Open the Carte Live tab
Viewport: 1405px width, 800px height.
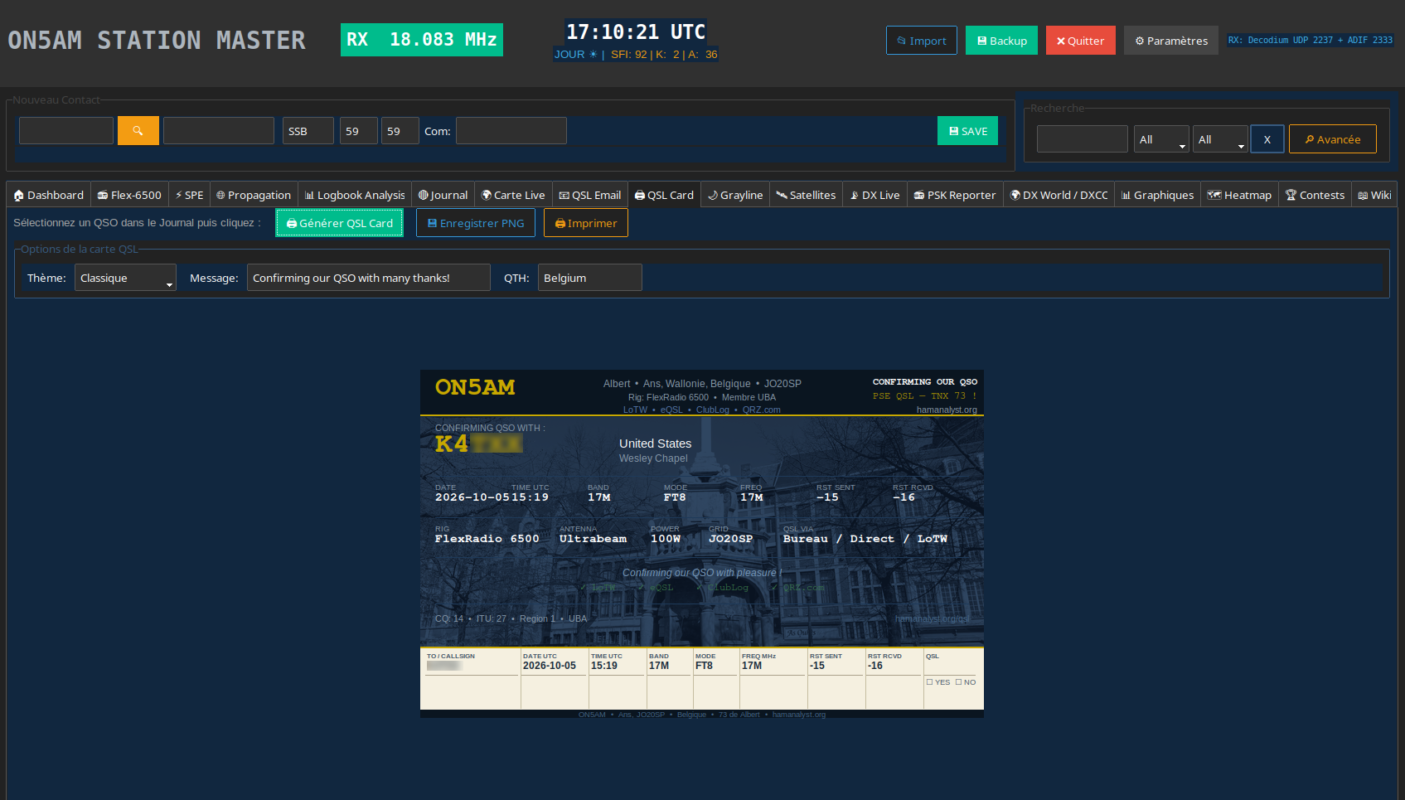513,195
